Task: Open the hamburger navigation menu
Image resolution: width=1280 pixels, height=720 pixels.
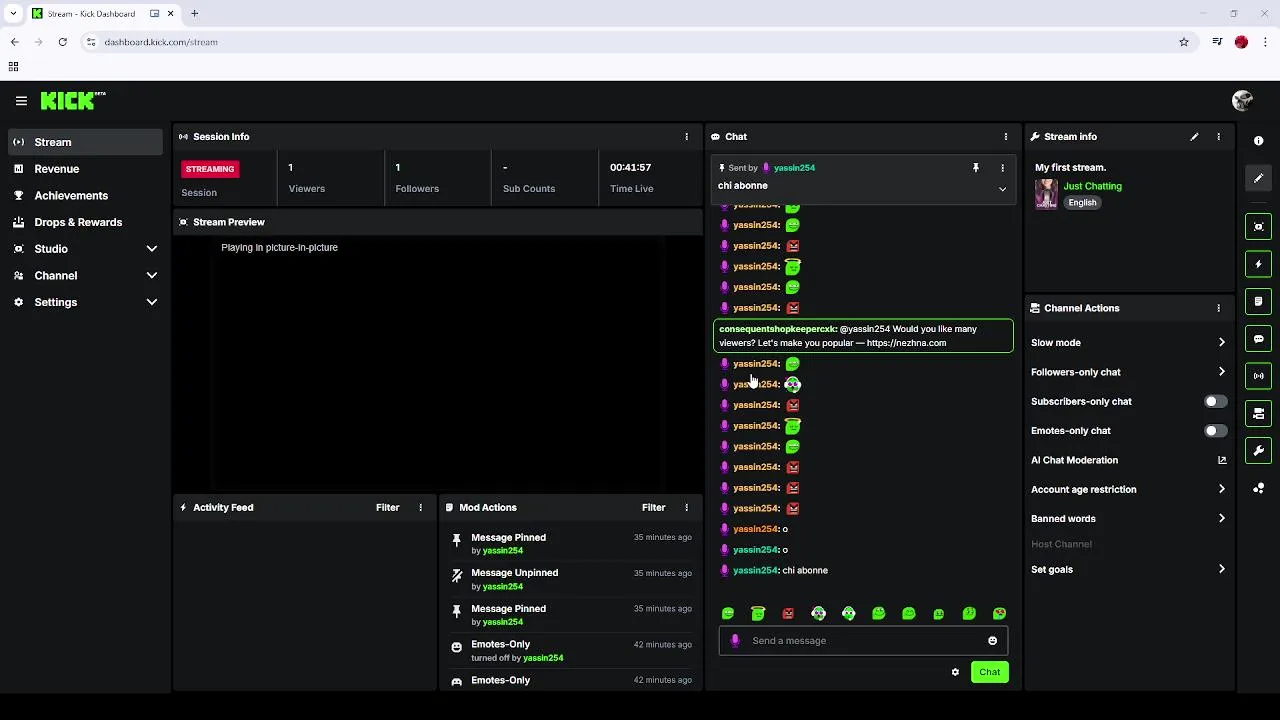Action: 21,101
